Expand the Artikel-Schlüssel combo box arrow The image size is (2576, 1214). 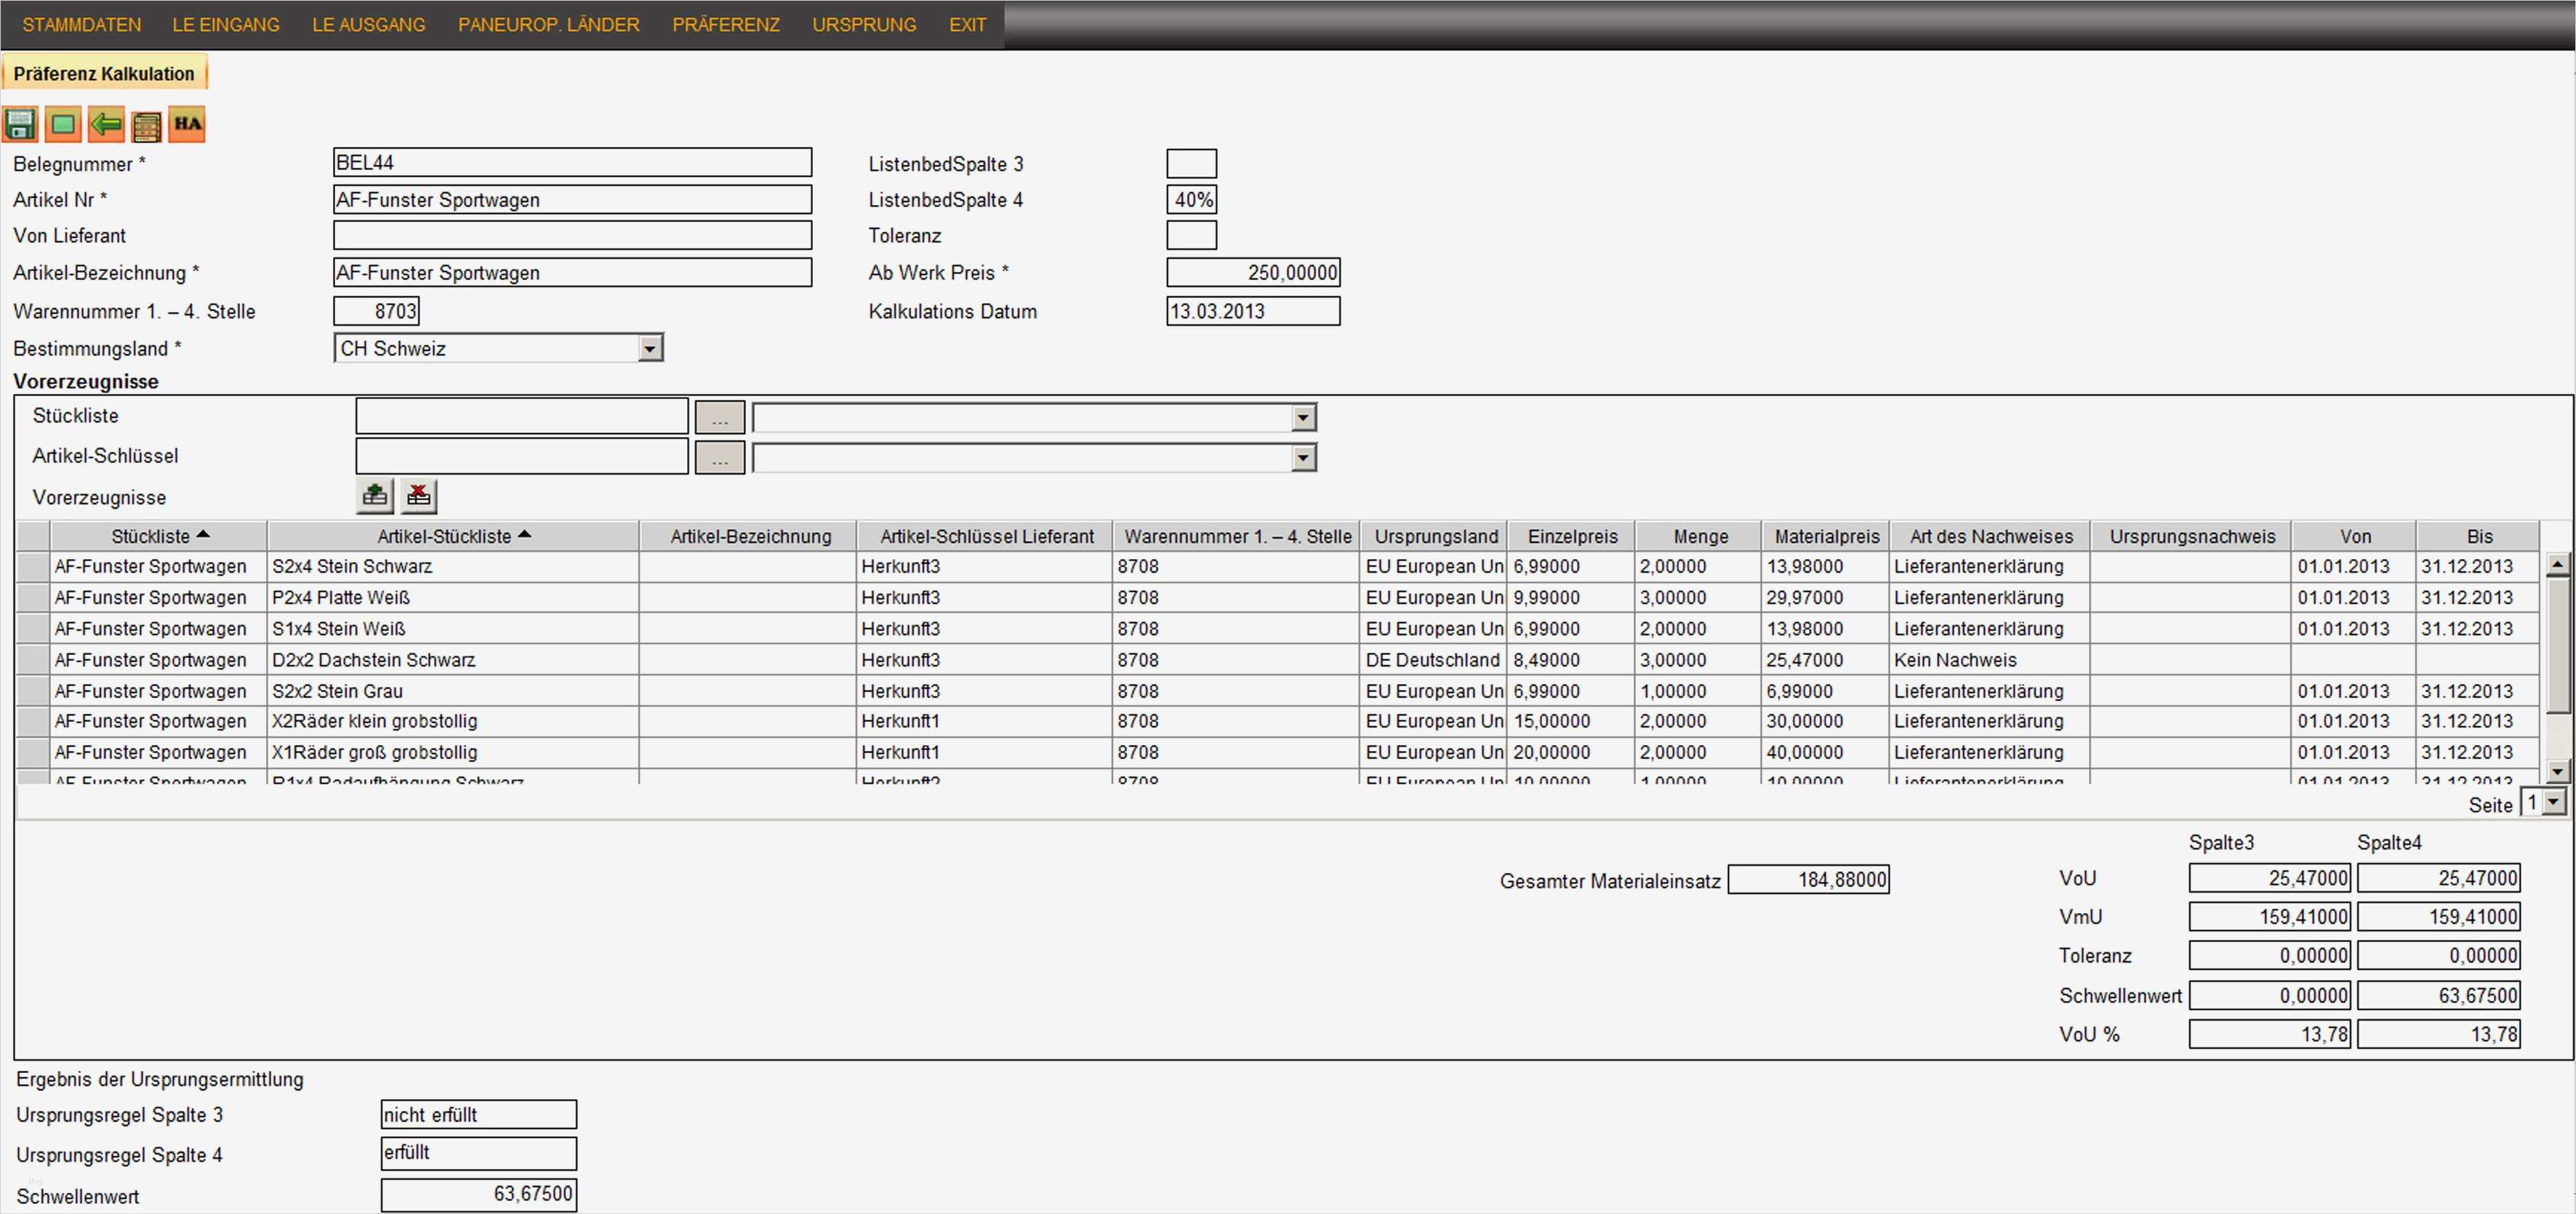(1302, 458)
